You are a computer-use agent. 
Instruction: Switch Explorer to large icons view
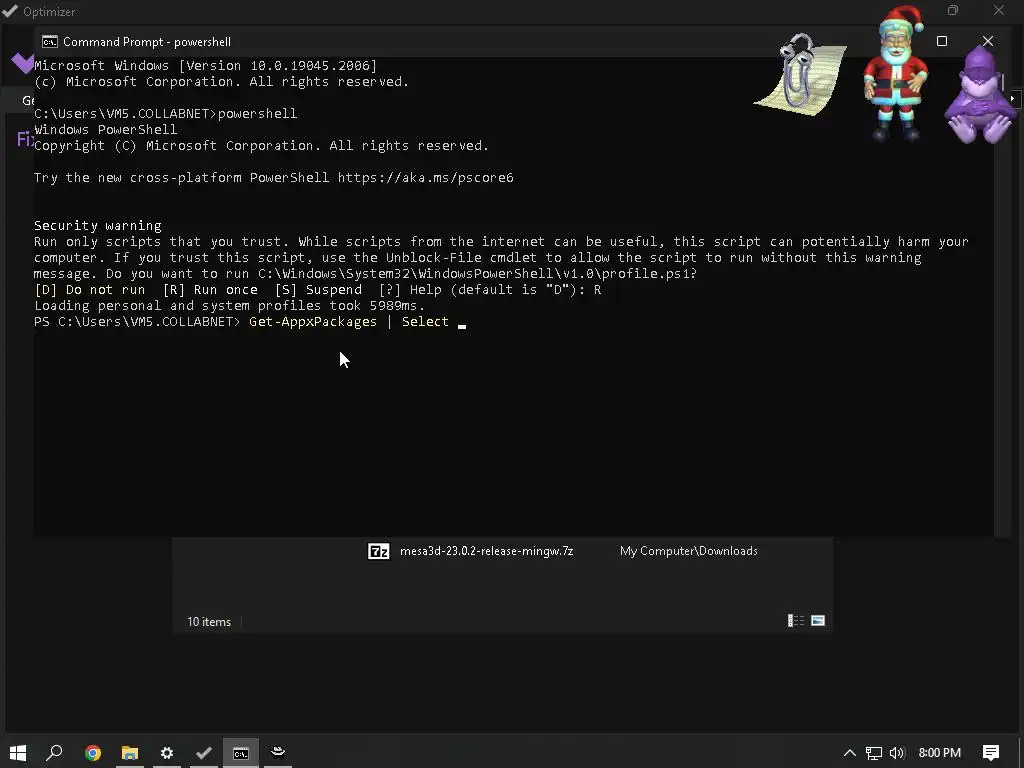(x=818, y=620)
